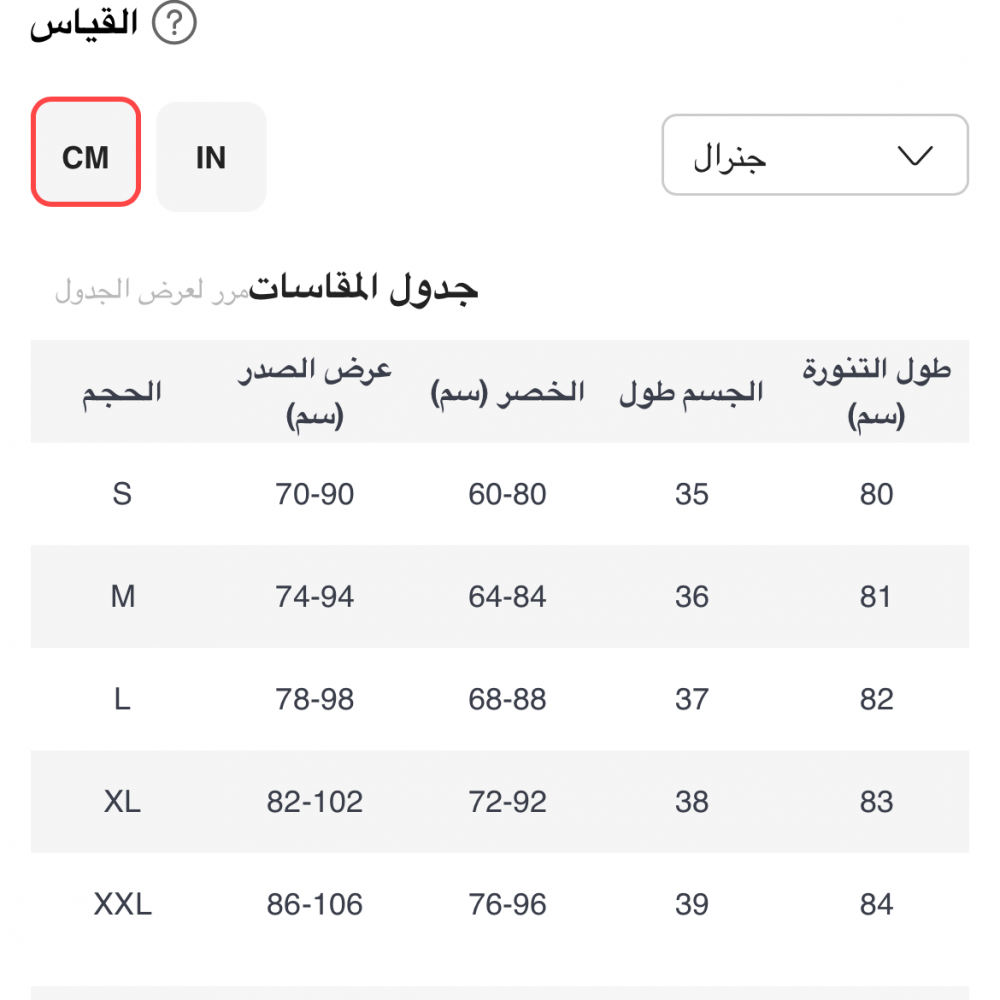Open the جنرال size type dropdown
The image size is (1000, 1000).
pos(814,155)
